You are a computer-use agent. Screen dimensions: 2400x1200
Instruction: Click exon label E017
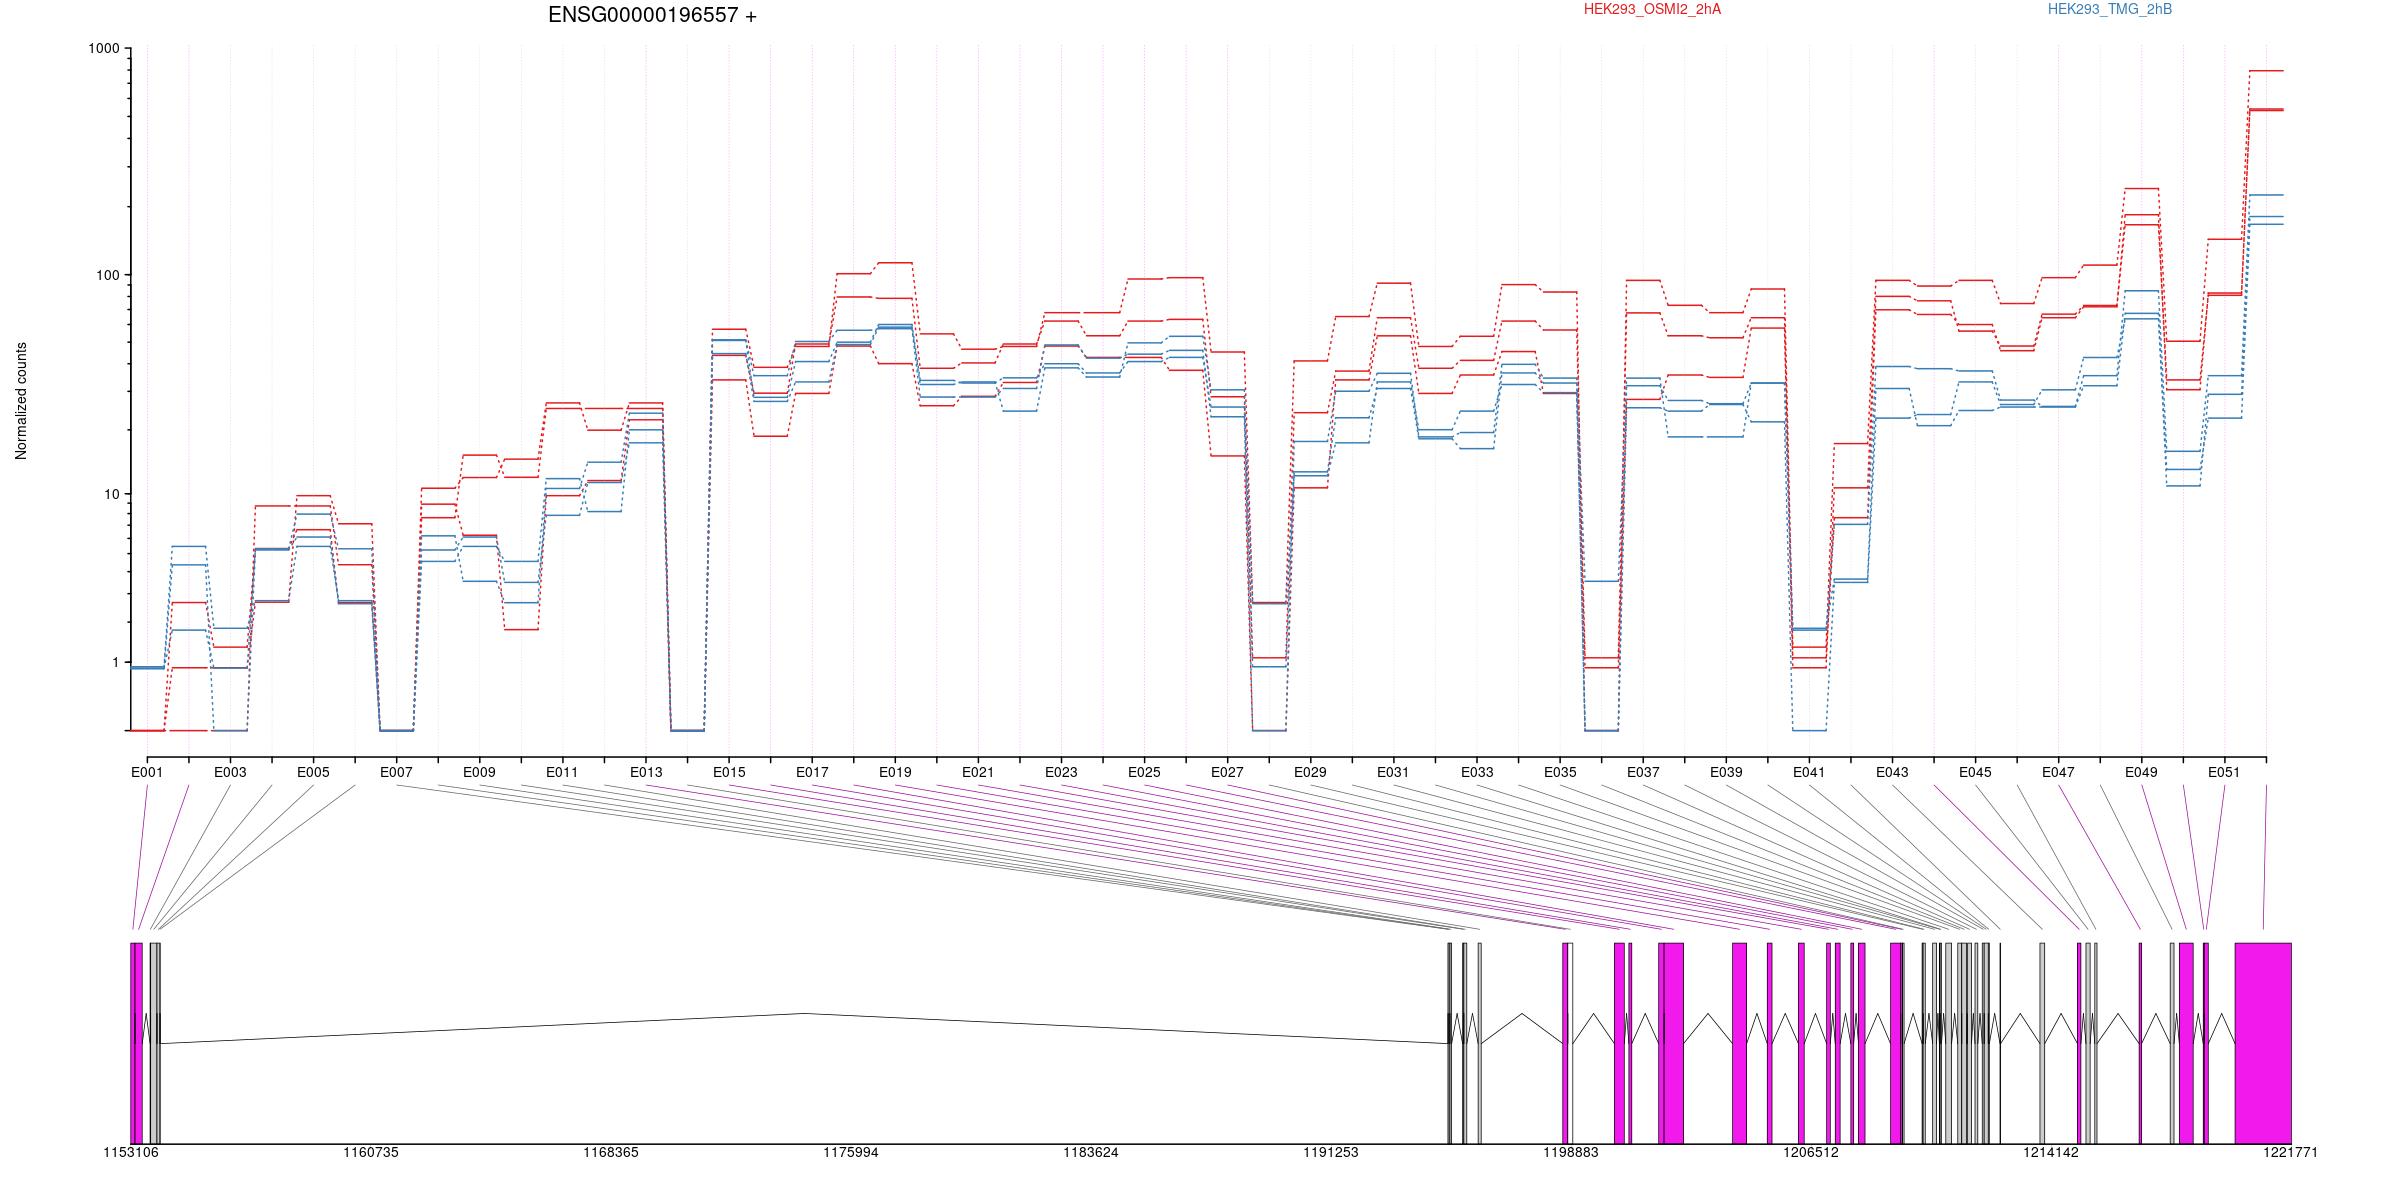coord(812,772)
